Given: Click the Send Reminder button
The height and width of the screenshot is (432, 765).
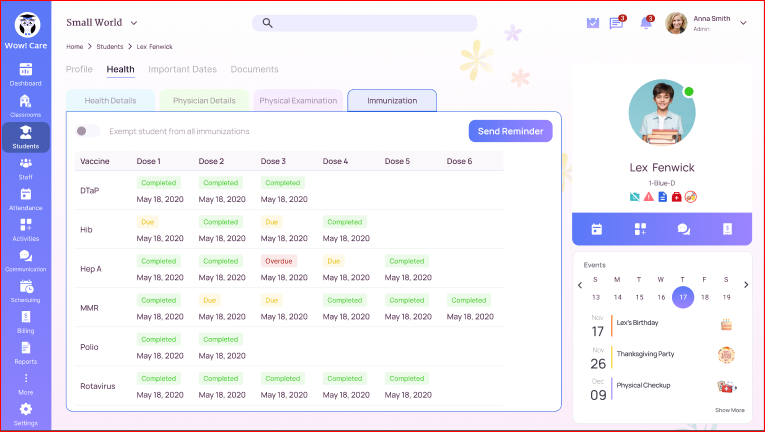Looking at the screenshot, I should (x=510, y=131).
